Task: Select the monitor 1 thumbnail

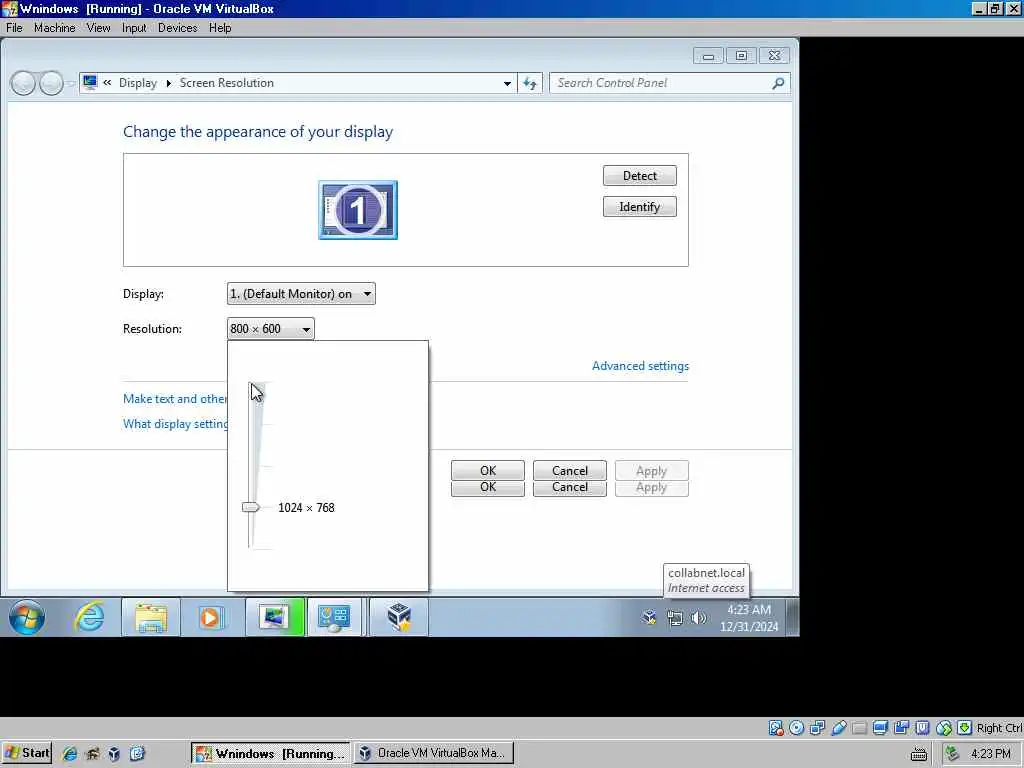Action: coord(358,210)
